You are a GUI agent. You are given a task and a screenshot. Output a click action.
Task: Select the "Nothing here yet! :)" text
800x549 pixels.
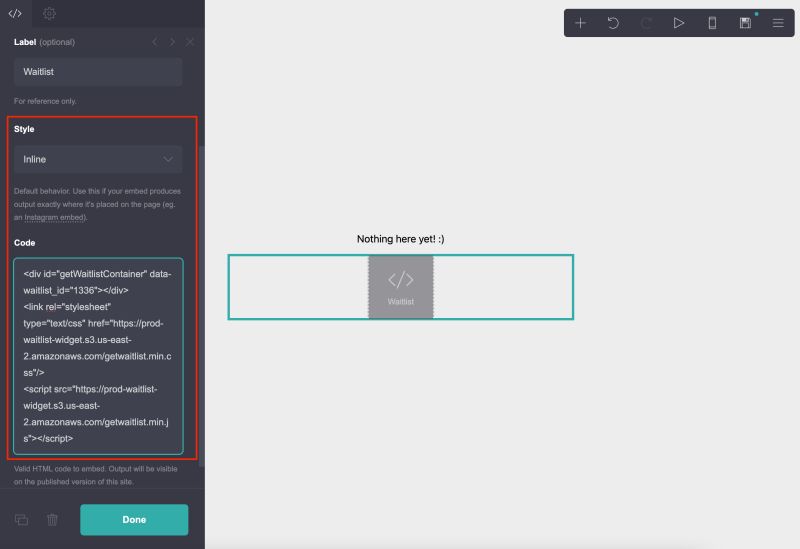coord(401,239)
